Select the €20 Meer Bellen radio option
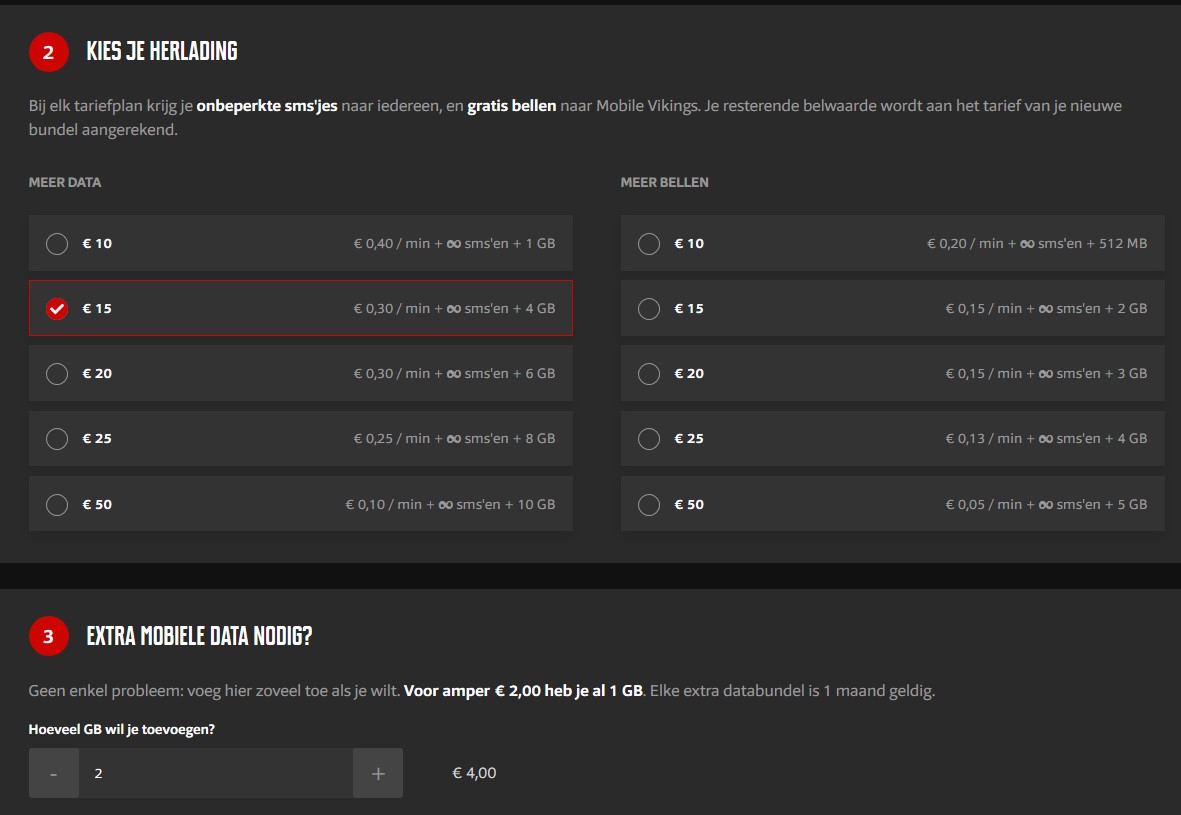The height and width of the screenshot is (815, 1181). point(649,373)
